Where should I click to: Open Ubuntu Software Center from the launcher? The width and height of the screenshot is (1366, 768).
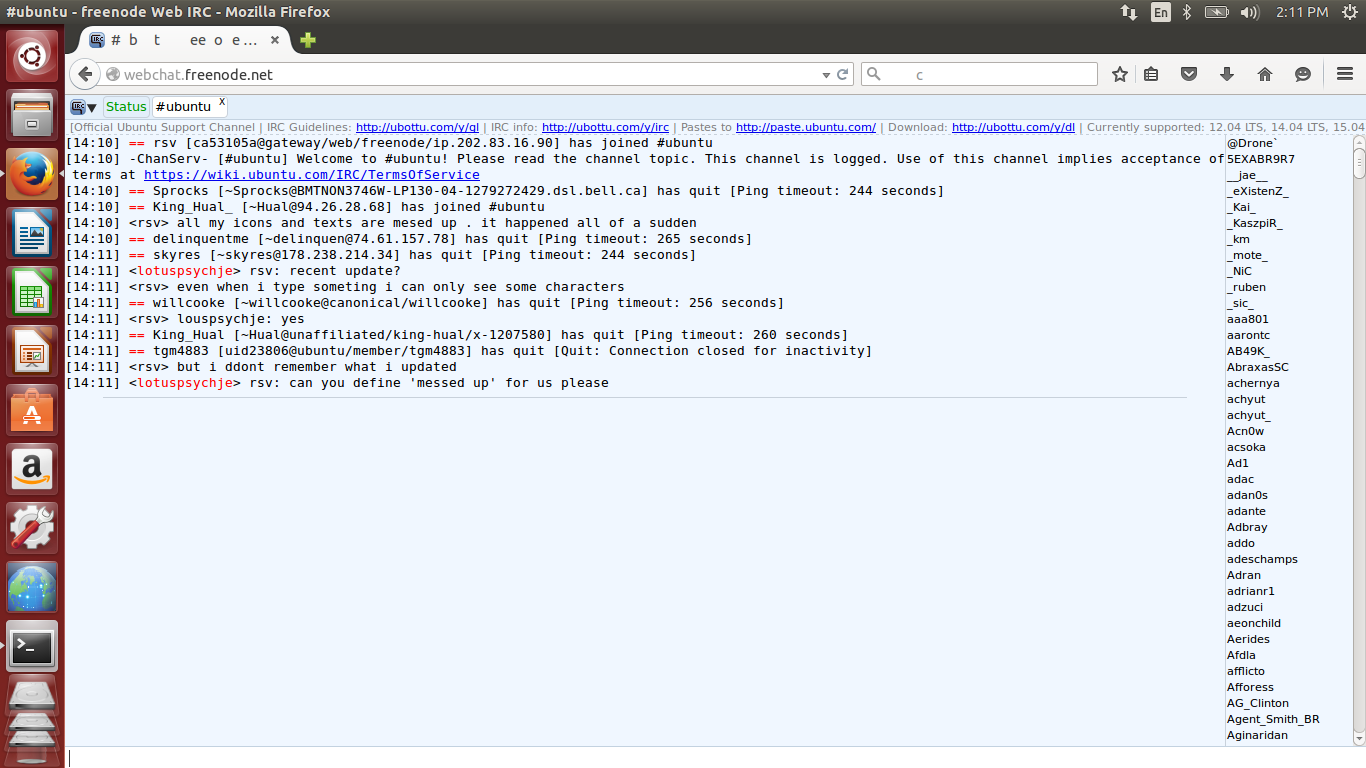33,409
